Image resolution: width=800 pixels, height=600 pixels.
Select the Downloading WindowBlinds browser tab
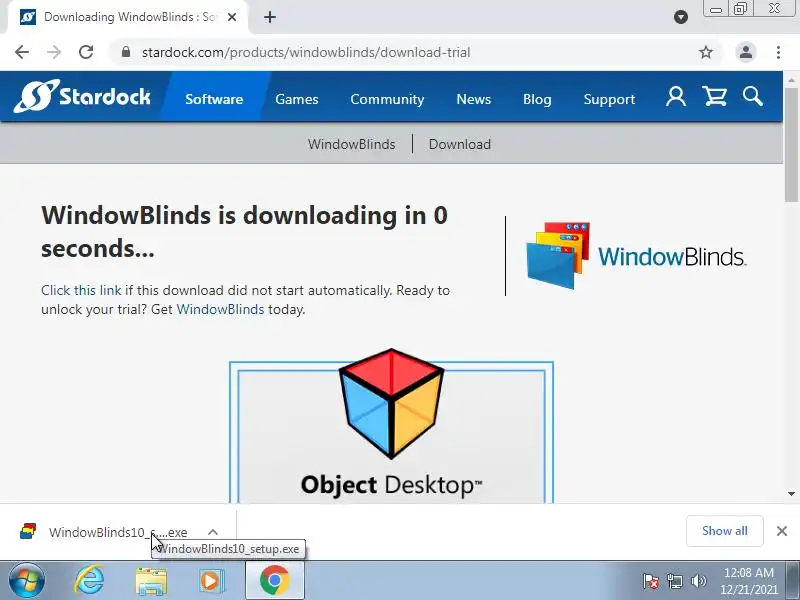pyautogui.click(x=128, y=17)
